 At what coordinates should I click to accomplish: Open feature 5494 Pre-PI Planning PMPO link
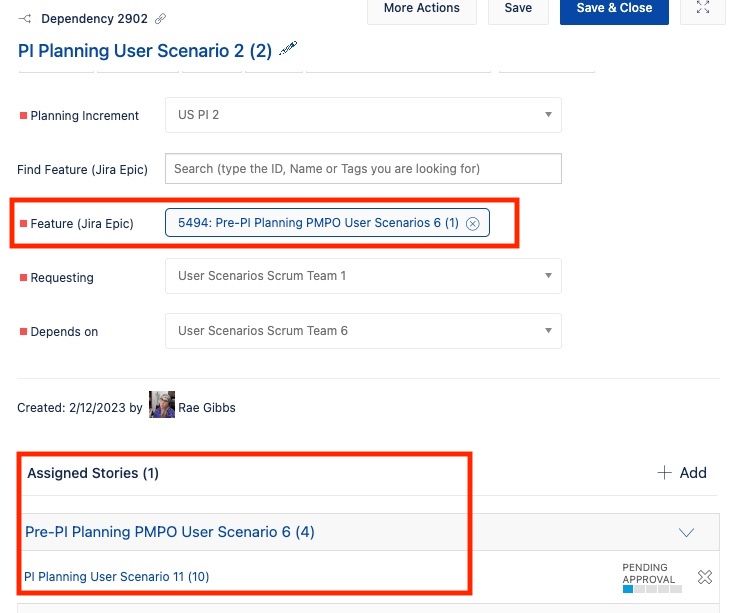coord(318,223)
